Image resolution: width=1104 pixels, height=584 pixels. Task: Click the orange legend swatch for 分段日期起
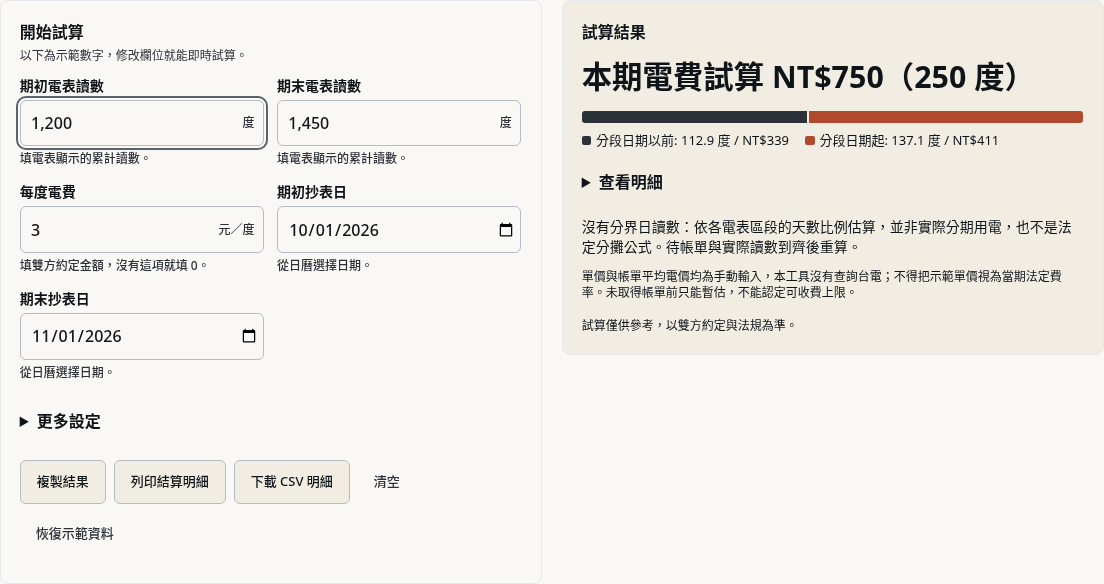[x=810, y=141]
